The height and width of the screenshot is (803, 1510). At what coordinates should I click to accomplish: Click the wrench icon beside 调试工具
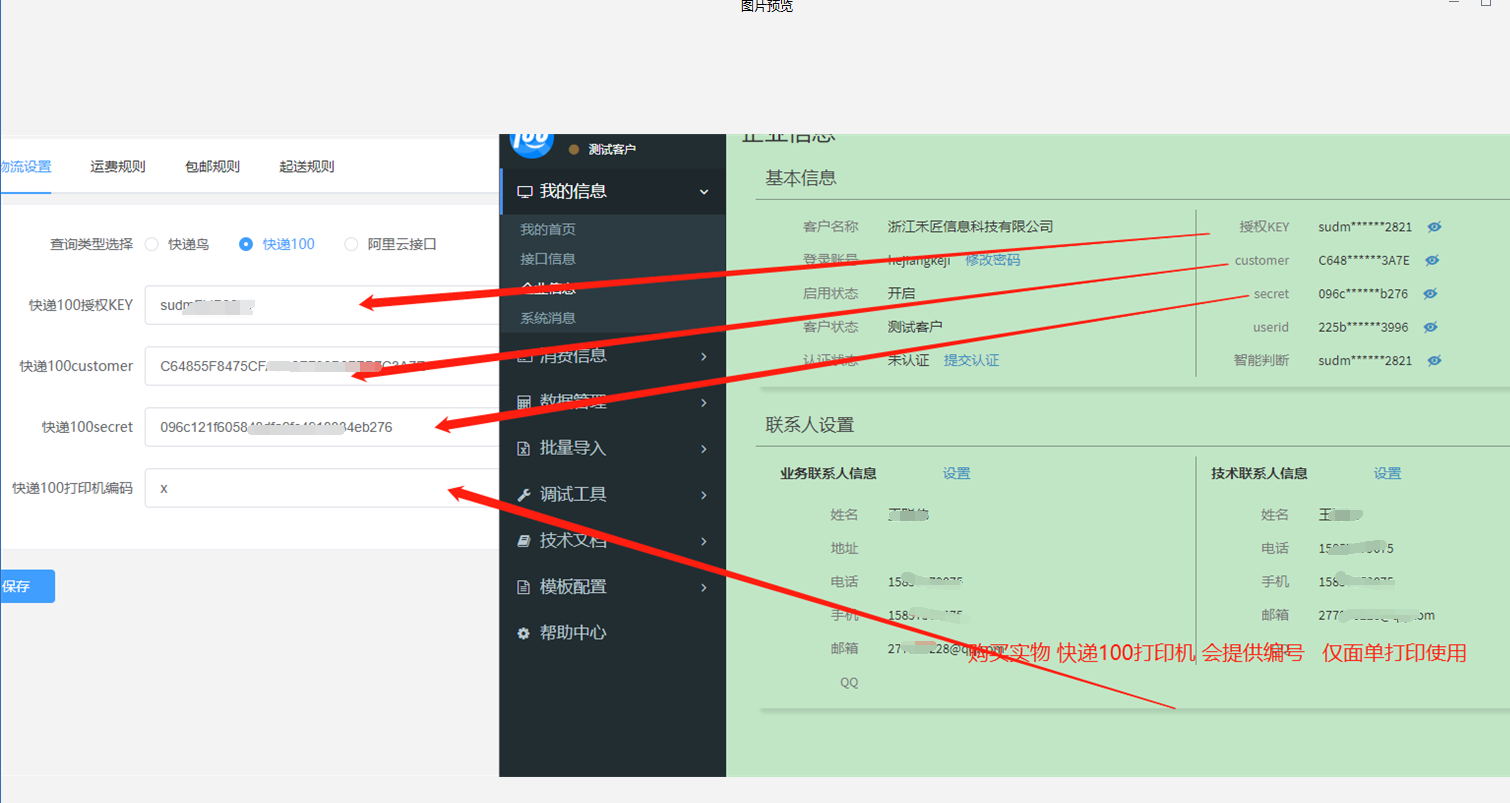tap(524, 494)
